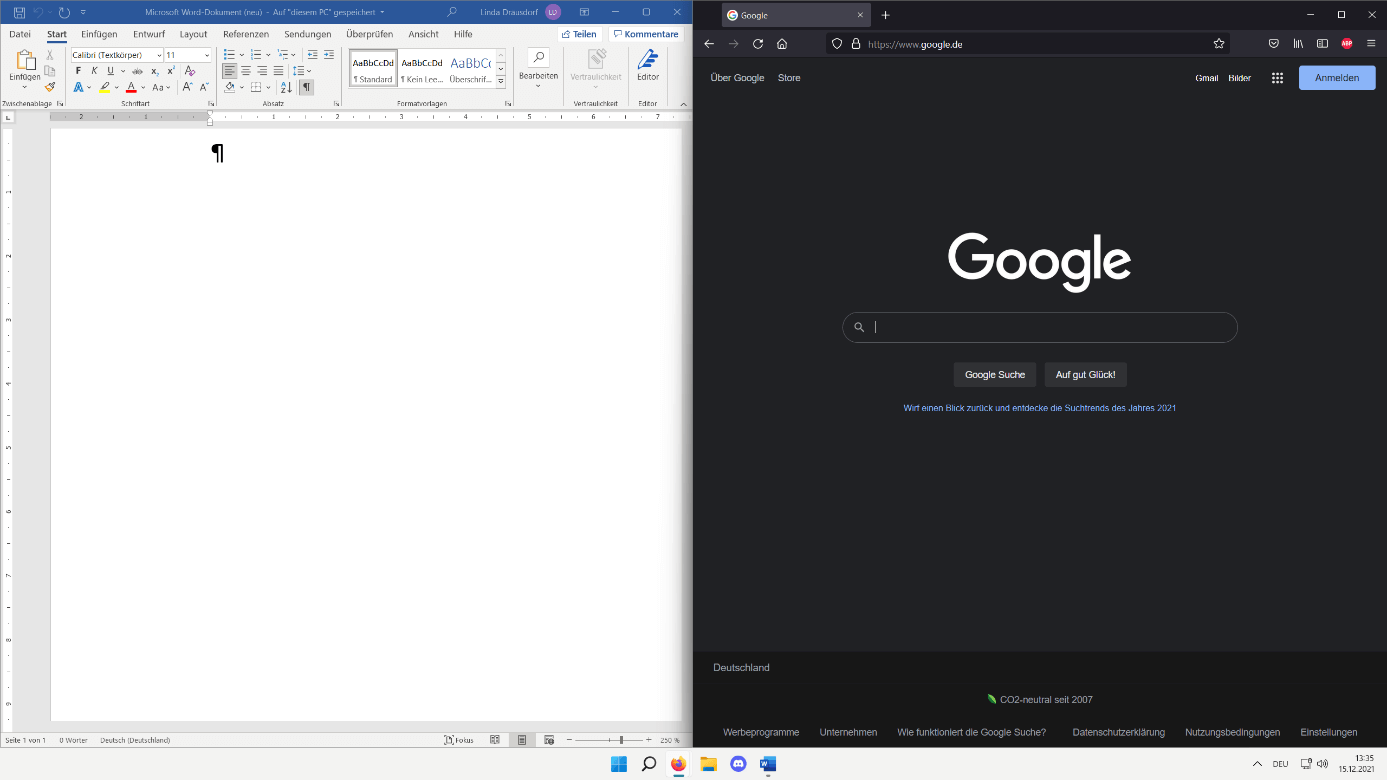Apply superscript formatting
Viewport: 1387px width, 780px height.
click(x=171, y=71)
